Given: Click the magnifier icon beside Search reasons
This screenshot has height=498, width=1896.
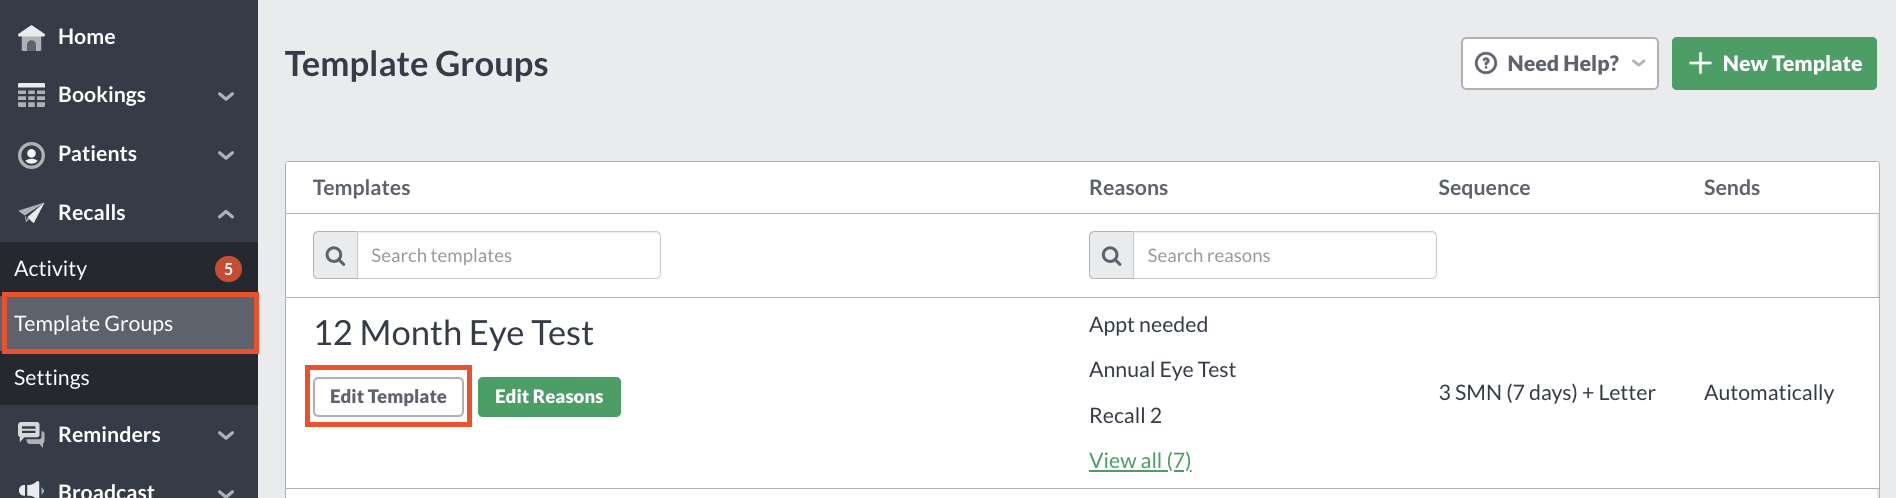Looking at the screenshot, I should [1112, 256].
